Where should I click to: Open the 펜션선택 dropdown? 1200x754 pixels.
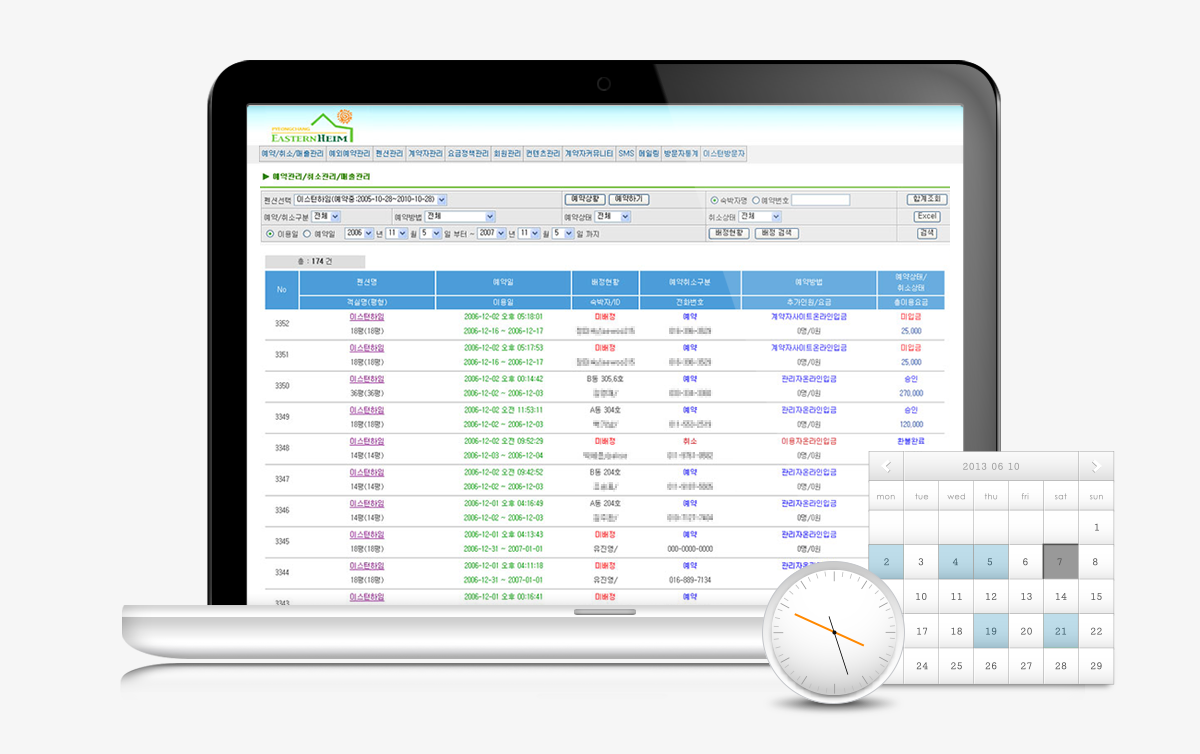click(442, 200)
